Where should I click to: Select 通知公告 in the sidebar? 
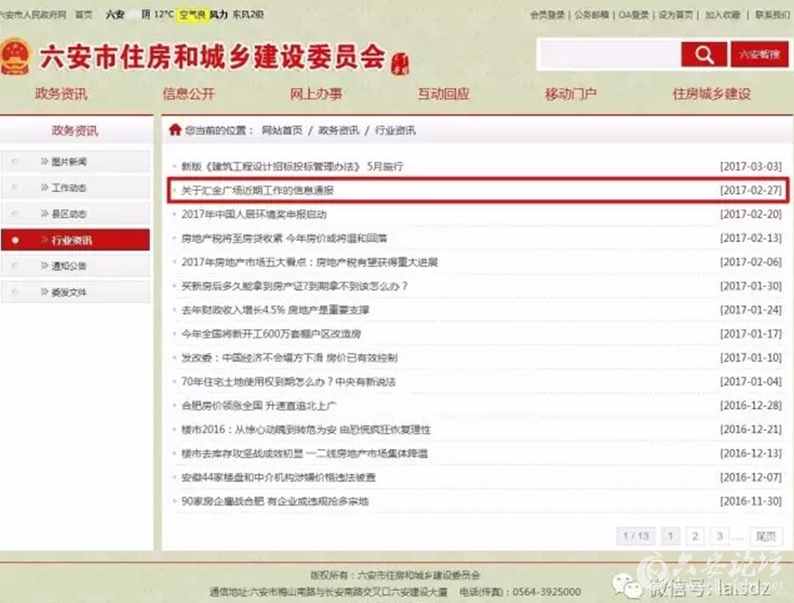pyautogui.click(x=75, y=266)
